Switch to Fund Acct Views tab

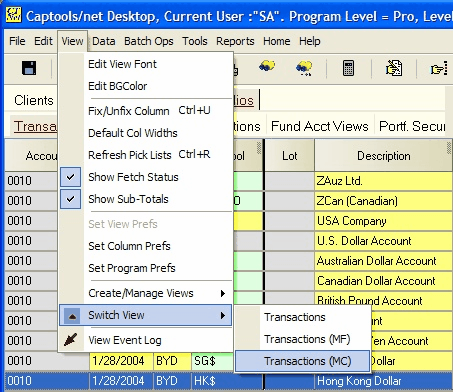(x=319, y=126)
